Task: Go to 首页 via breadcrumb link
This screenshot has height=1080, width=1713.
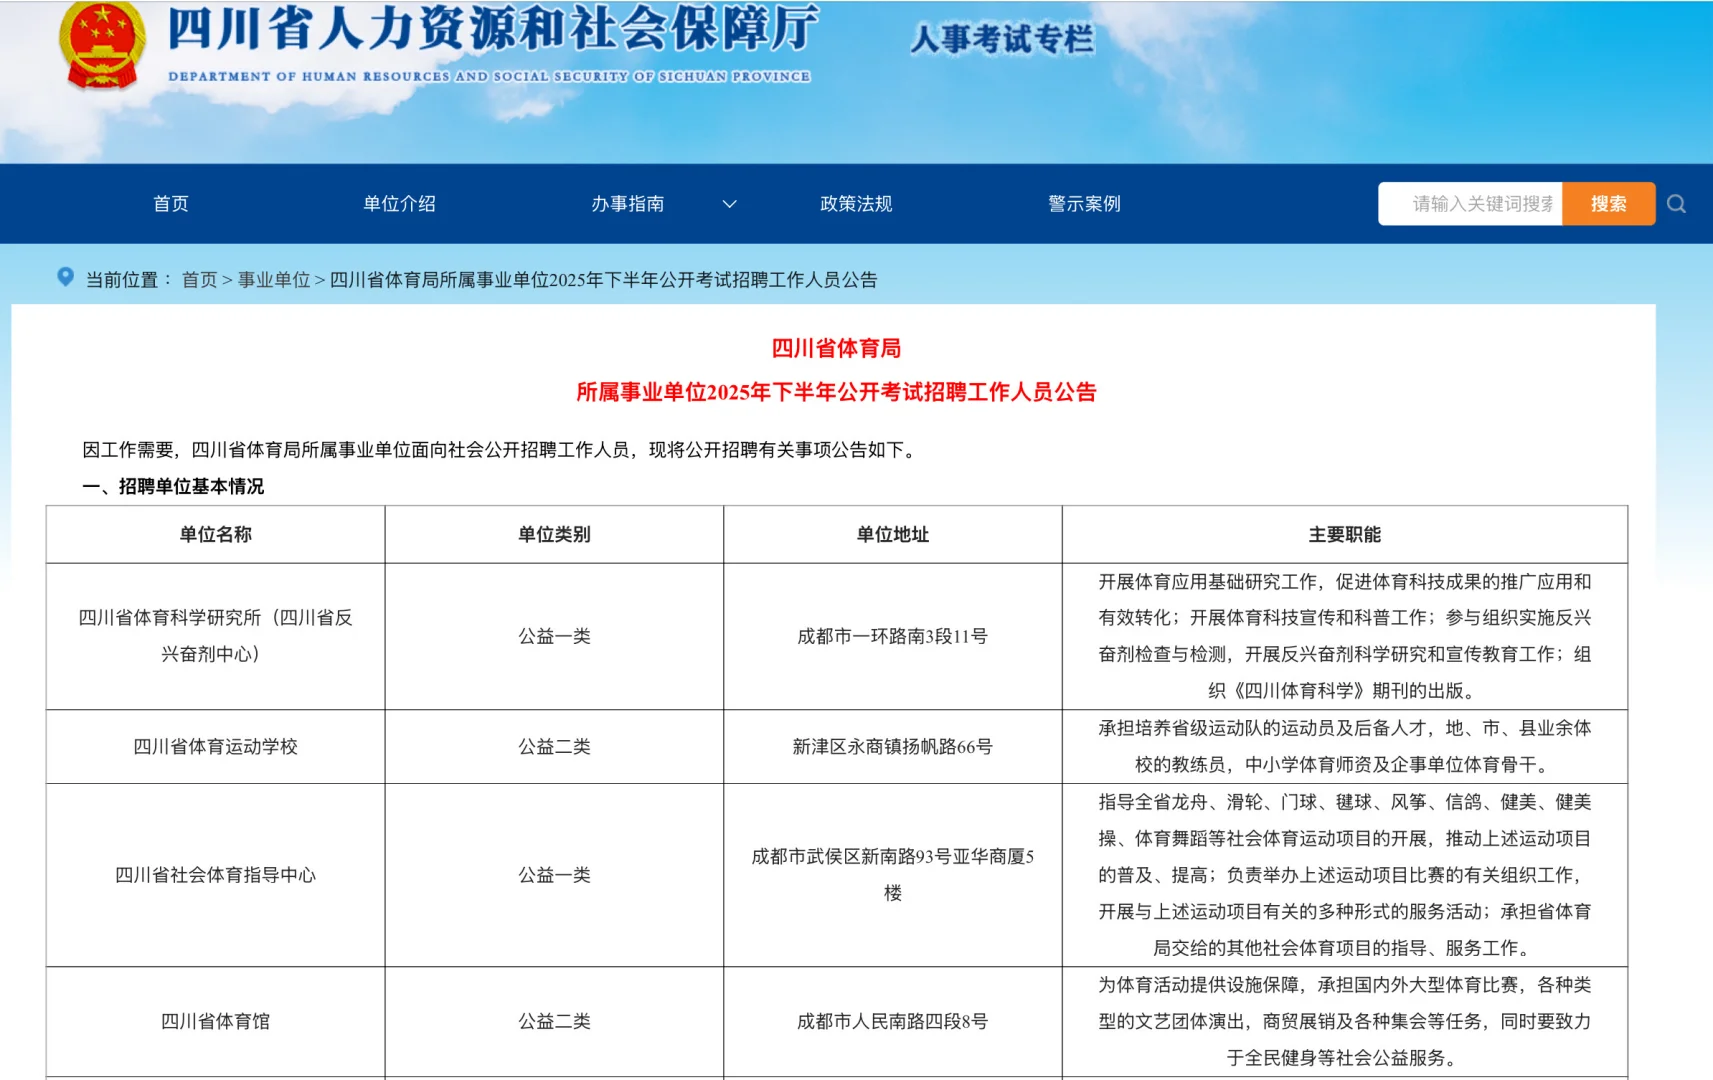Action: coord(199,280)
